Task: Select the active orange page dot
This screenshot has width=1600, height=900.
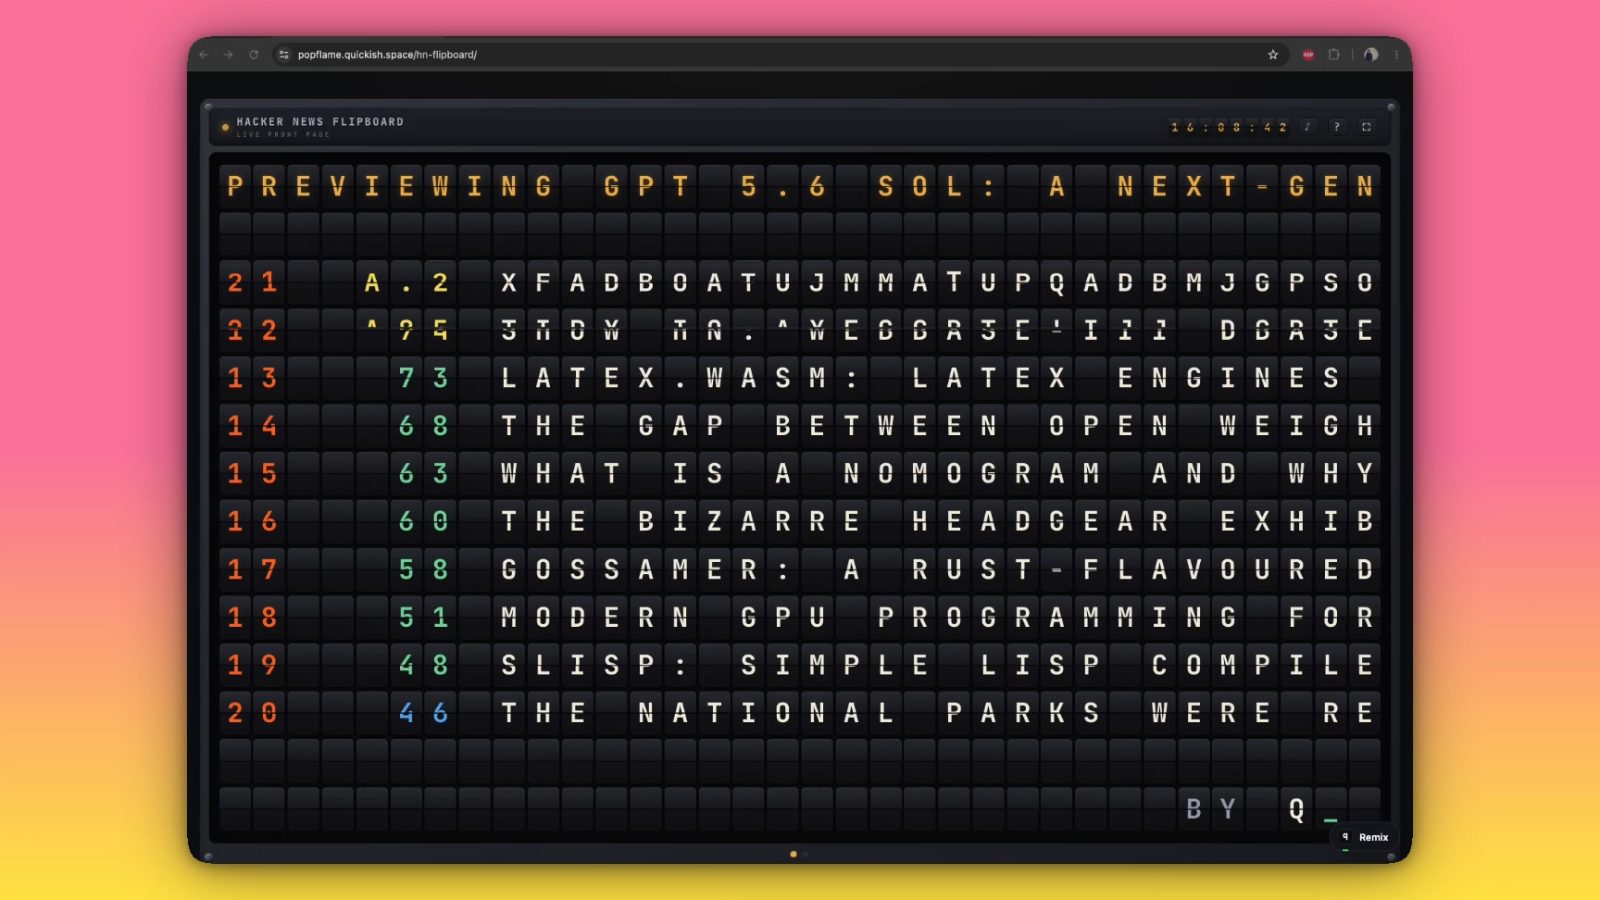Action: pos(794,854)
